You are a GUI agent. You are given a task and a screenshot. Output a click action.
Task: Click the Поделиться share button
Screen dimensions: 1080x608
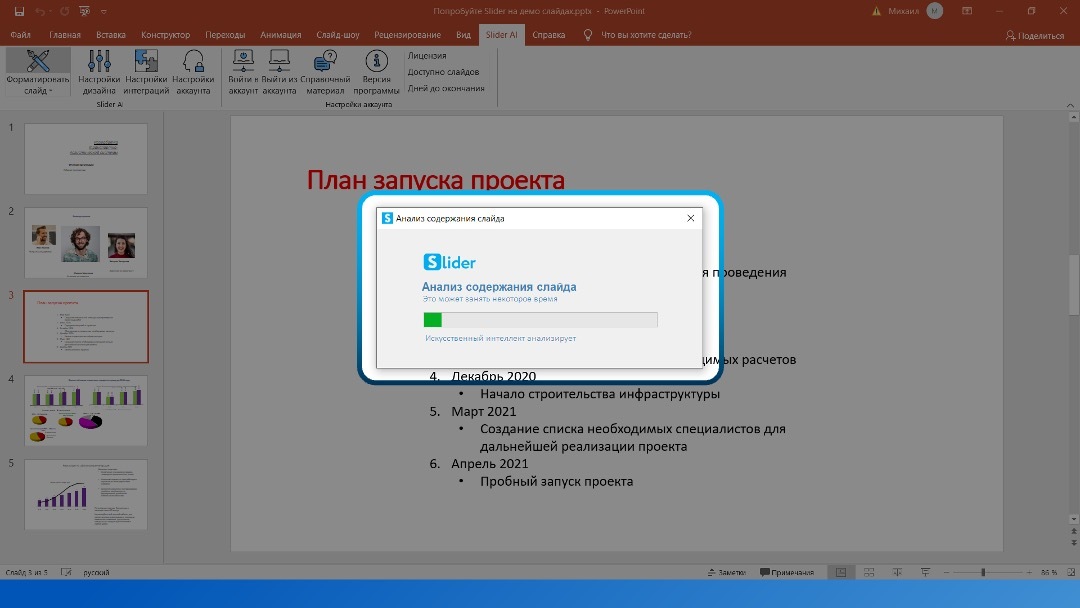coord(1035,35)
